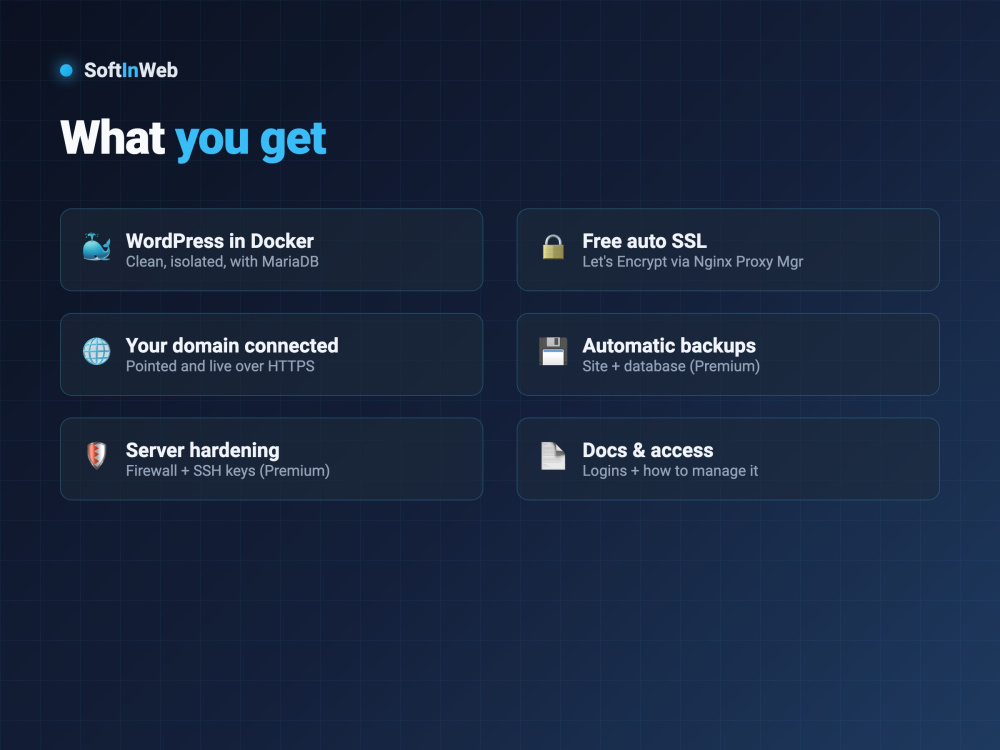Click the floppy disk backups icon
This screenshot has width=1000, height=750.
pos(553,351)
